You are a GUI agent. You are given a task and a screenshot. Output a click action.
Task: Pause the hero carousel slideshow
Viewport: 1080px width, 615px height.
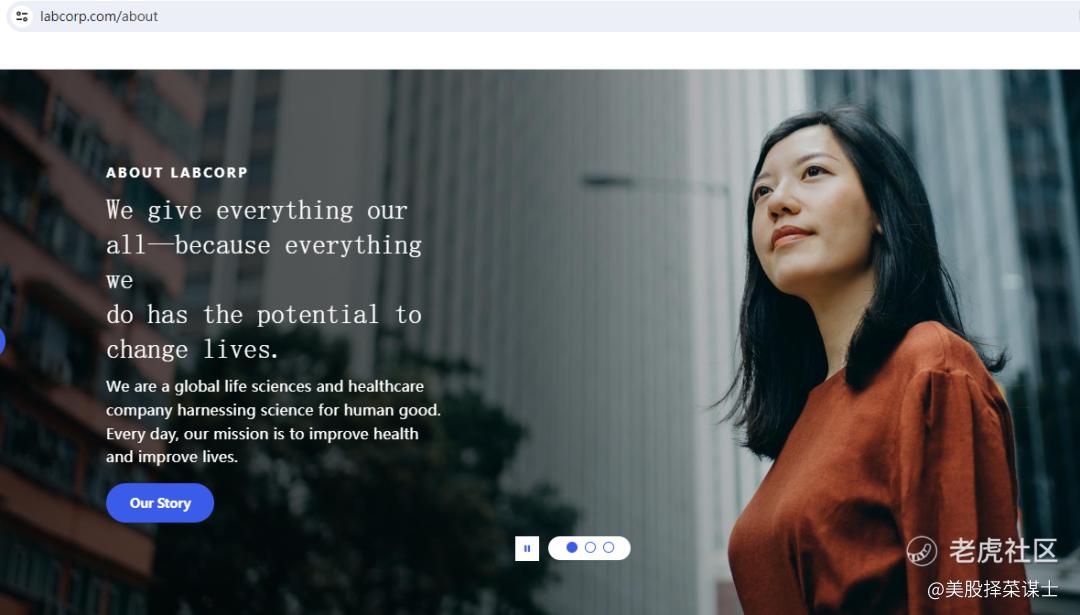[527, 548]
